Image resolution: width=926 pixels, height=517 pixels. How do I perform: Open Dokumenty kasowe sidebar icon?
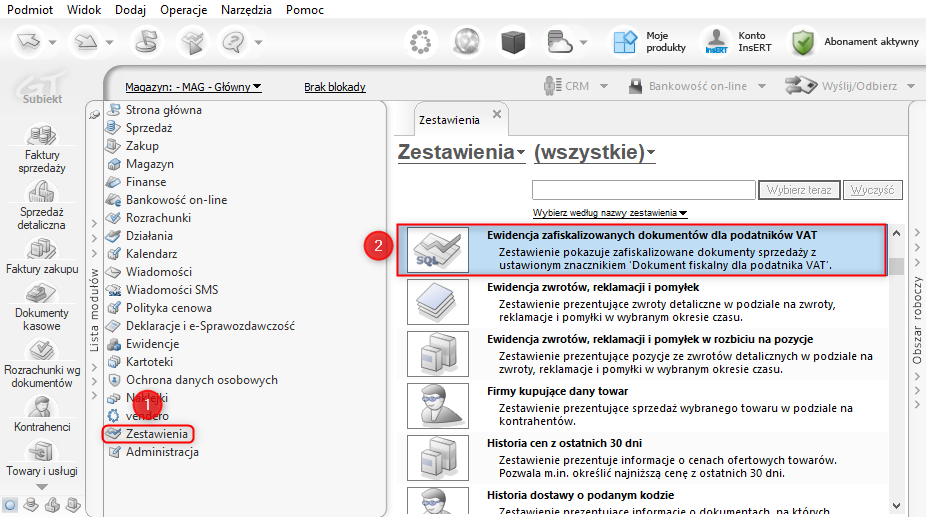[x=41, y=293]
